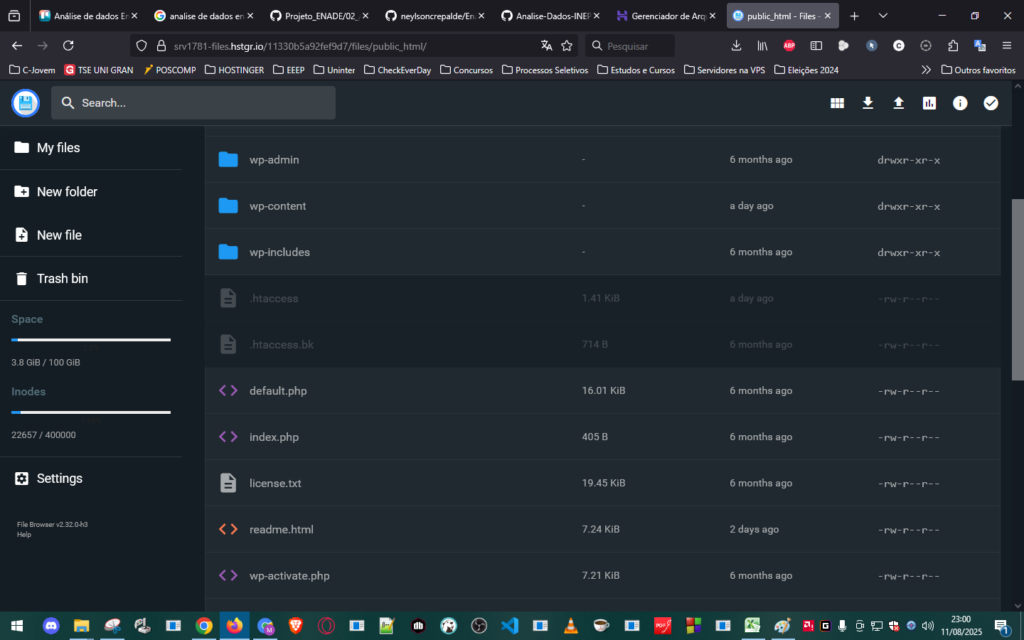Screen dimensions: 1024x640
Task: Focus the Search input field
Action: click(x=200, y=103)
